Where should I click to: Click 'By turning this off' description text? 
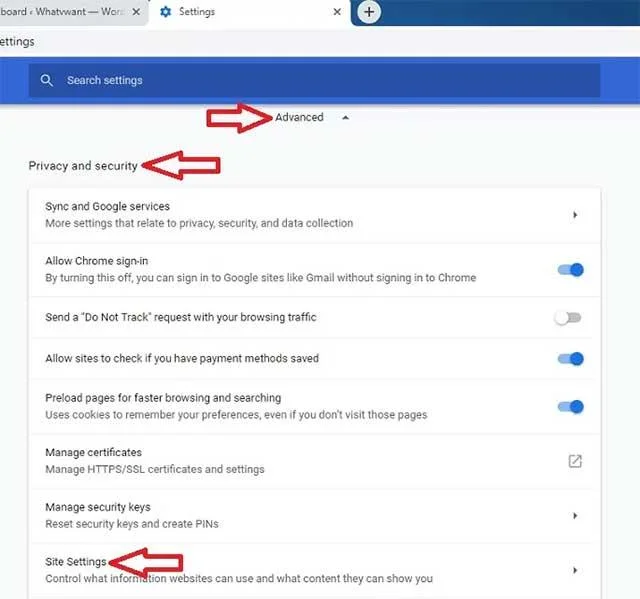pos(261,277)
